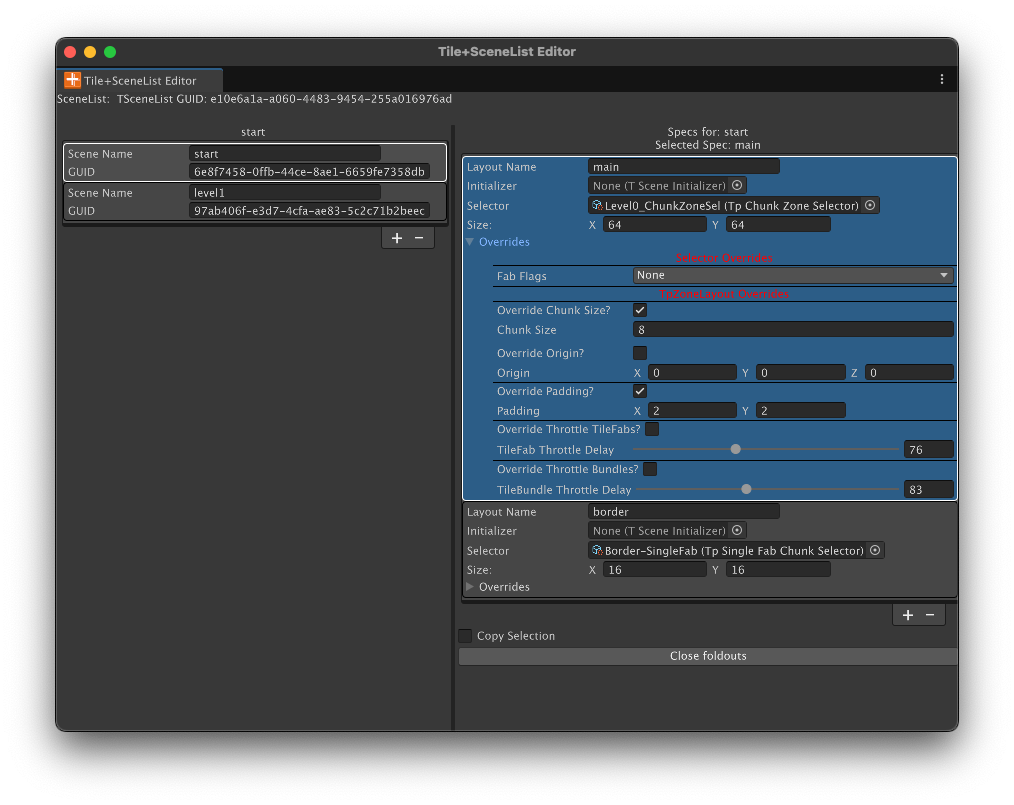1014x805 pixels.
Task: Click the 'Fab Flags' label
Action: point(521,276)
